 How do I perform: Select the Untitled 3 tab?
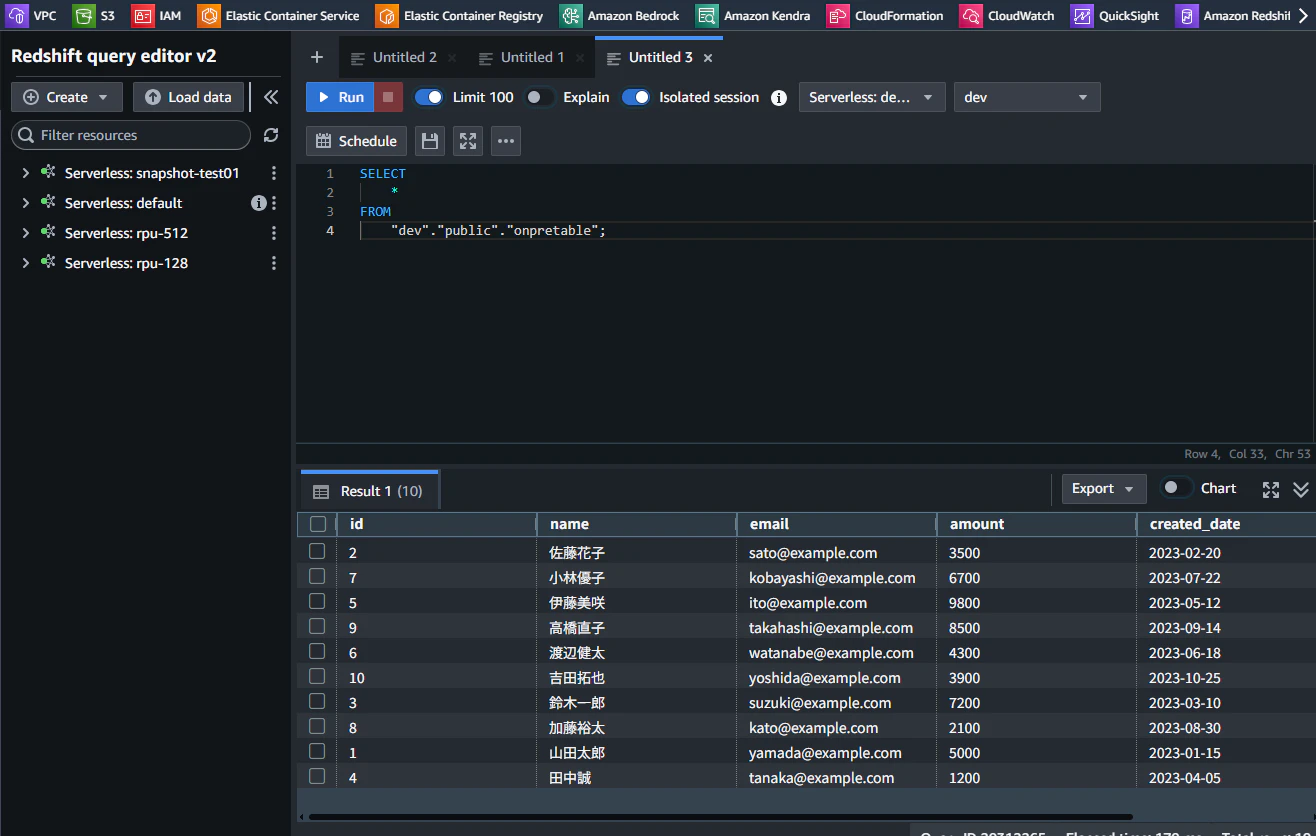click(659, 58)
